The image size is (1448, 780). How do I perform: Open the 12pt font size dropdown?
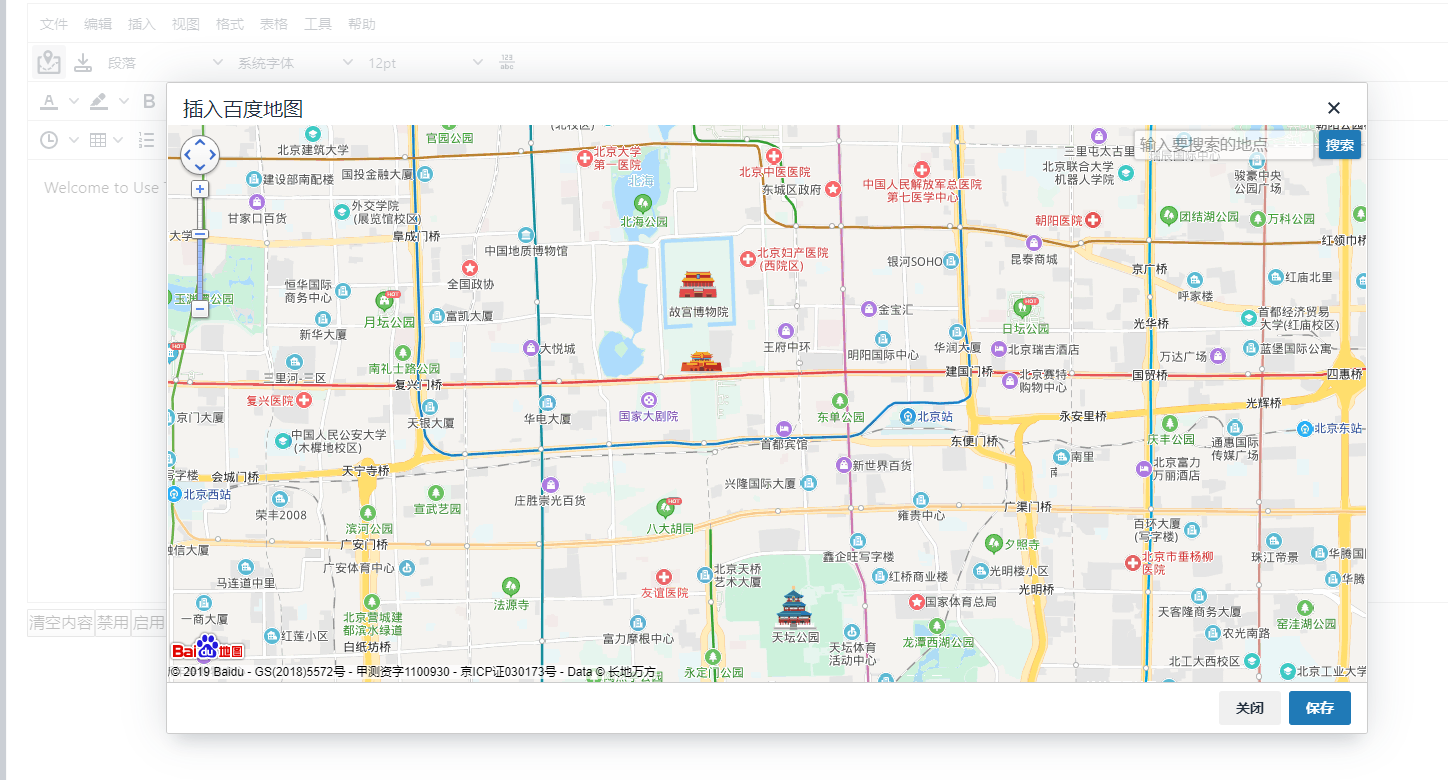pos(420,62)
